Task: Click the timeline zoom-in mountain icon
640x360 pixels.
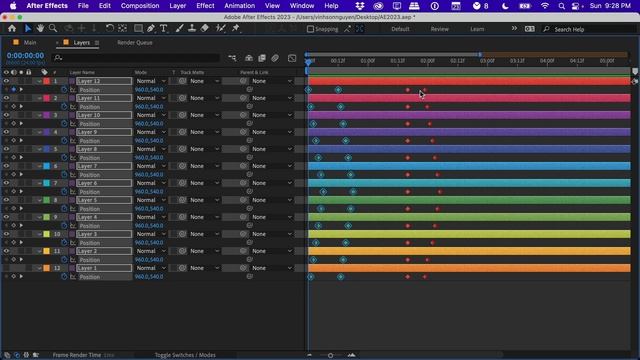Action: pos(351,355)
